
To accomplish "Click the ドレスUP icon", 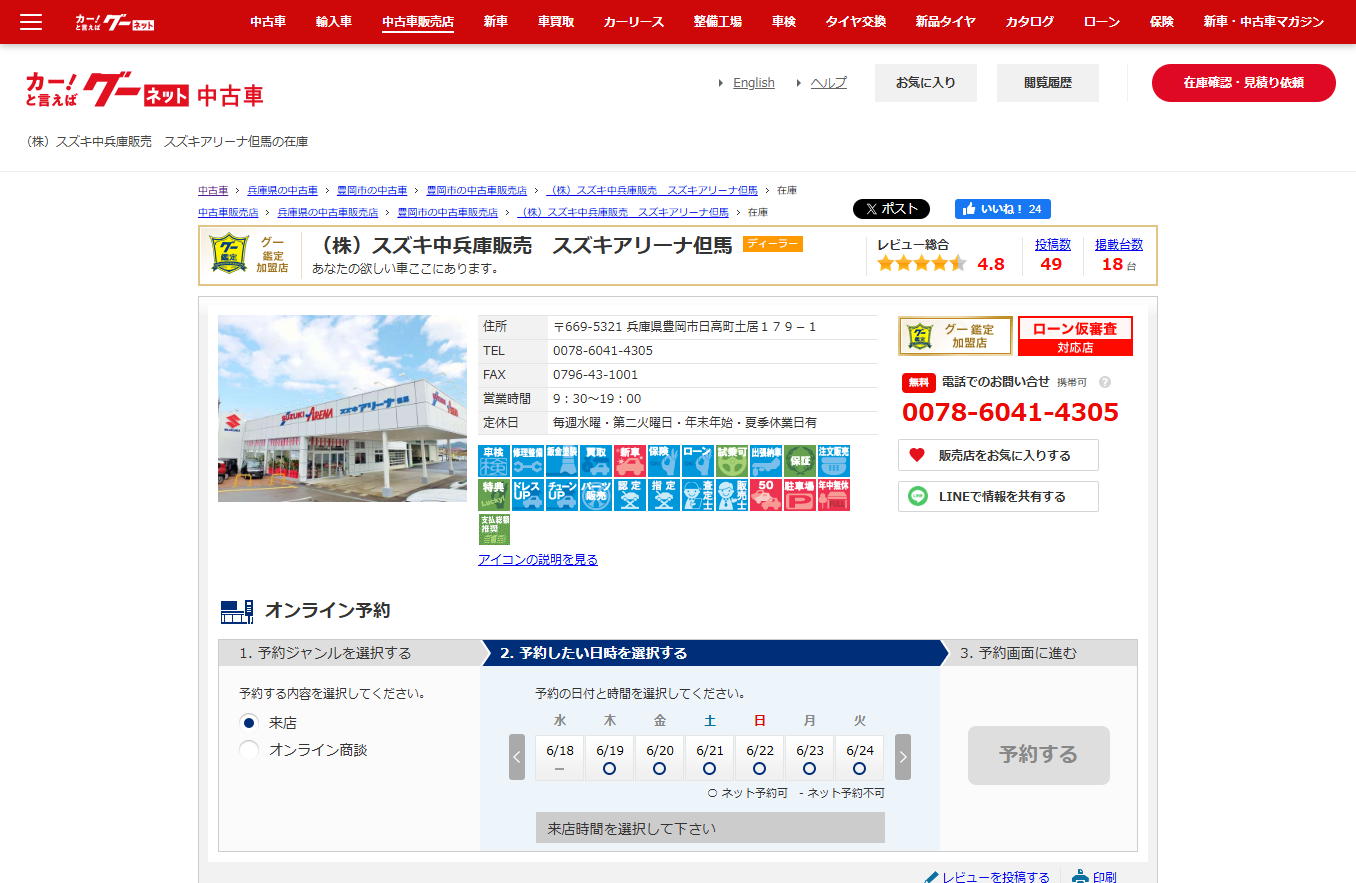I will [x=528, y=495].
